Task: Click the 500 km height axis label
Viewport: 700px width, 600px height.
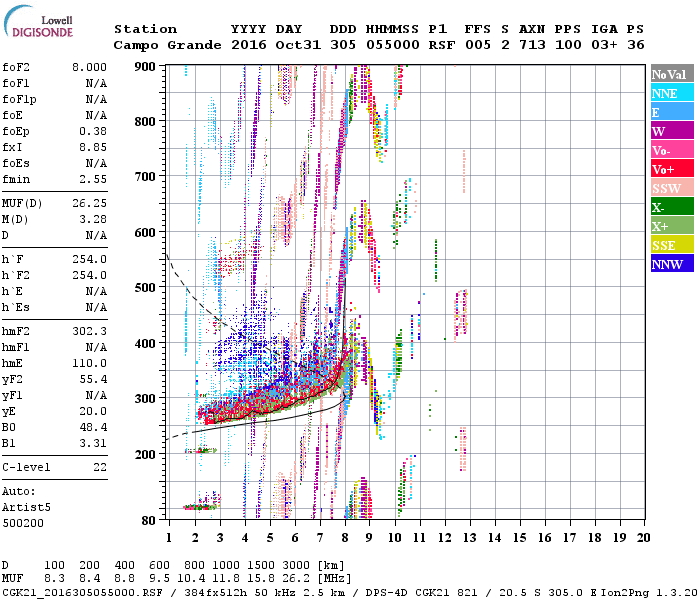Action: click(145, 288)
